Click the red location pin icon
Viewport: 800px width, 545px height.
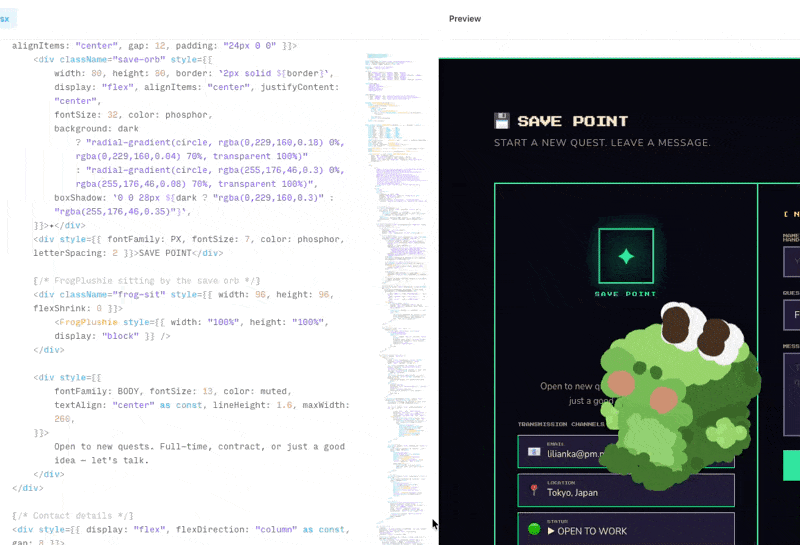[534, 490]
